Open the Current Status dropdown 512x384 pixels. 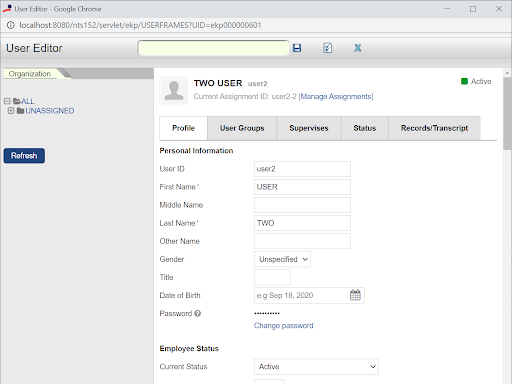click(x=316, y=367)
